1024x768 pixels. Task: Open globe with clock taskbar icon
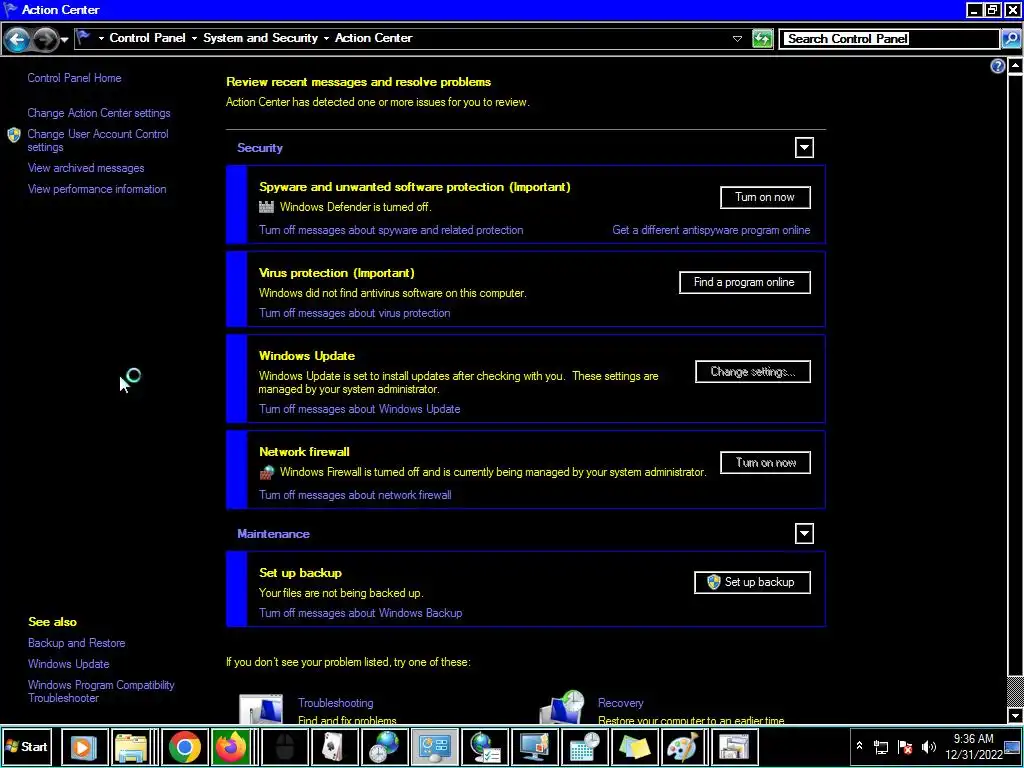pos(383,747)
